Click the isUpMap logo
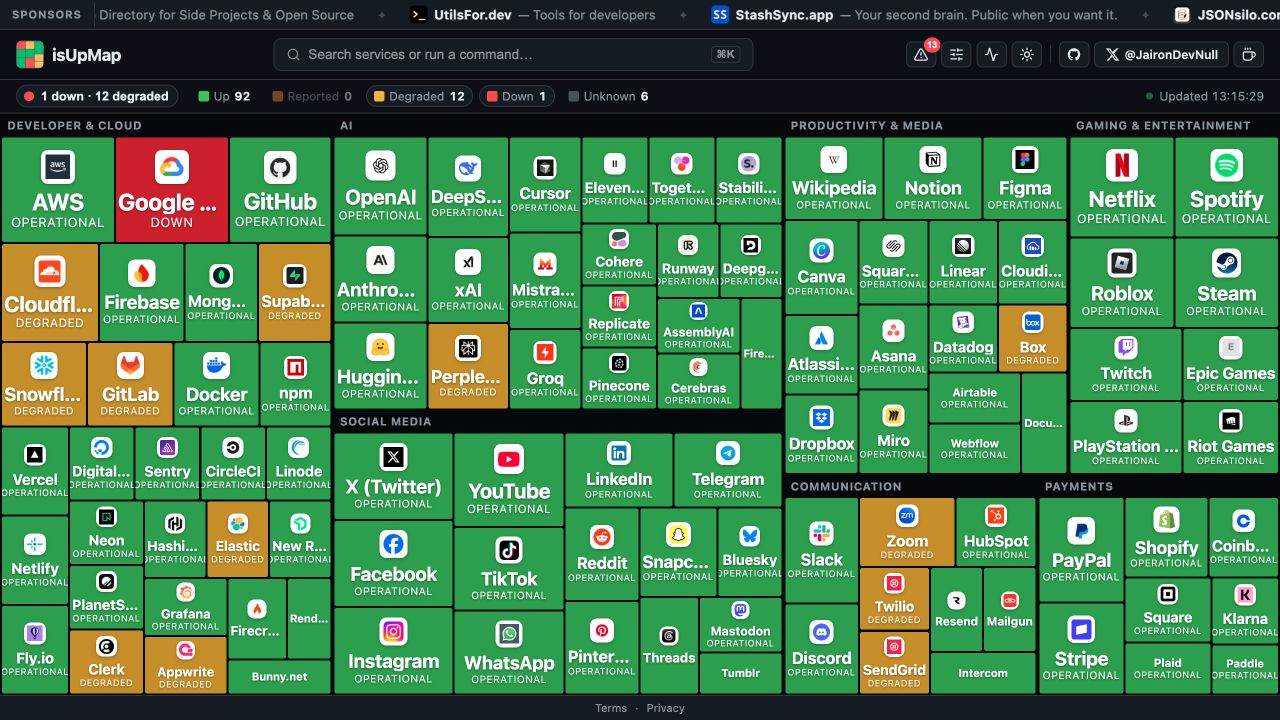This screenshot has height=720, width=1280. pos(69,55)
